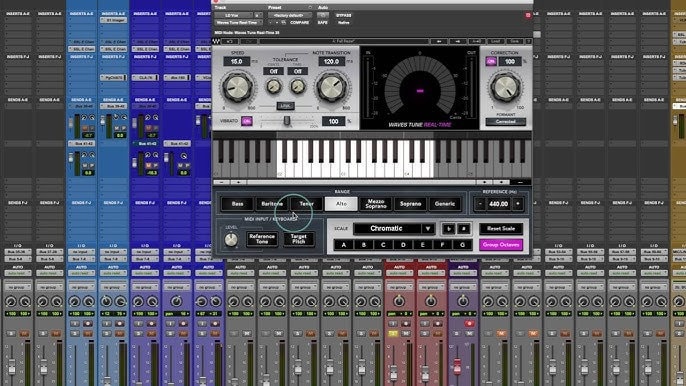The height and width of the screenshot is (386, 686).
Task: Decrease reference frequency with minus button
Action: [x=480, y=204]
